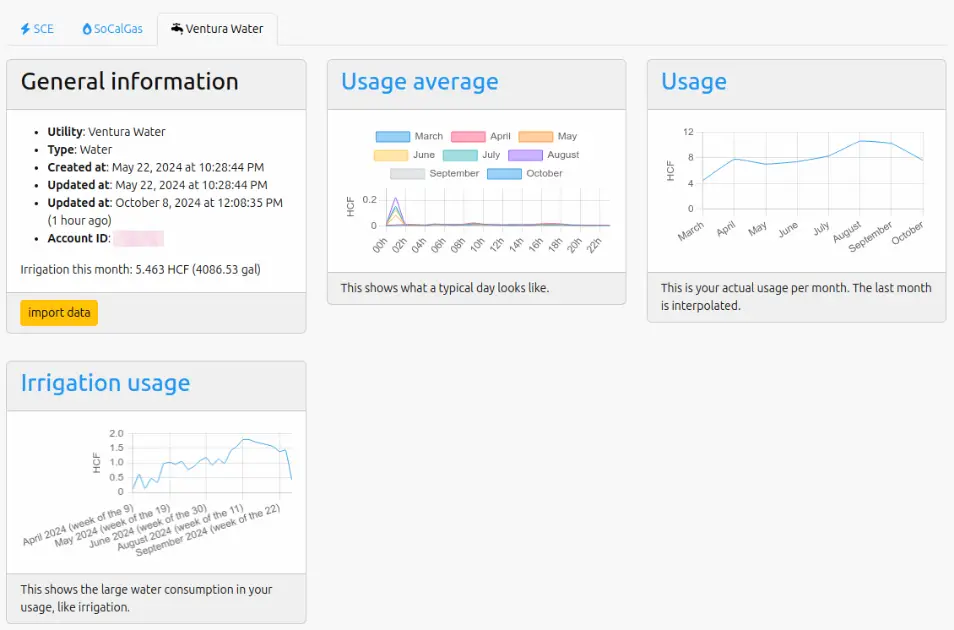Open the SoCalGas tab
Screen dimensions: 954x630
click(112, 29)
